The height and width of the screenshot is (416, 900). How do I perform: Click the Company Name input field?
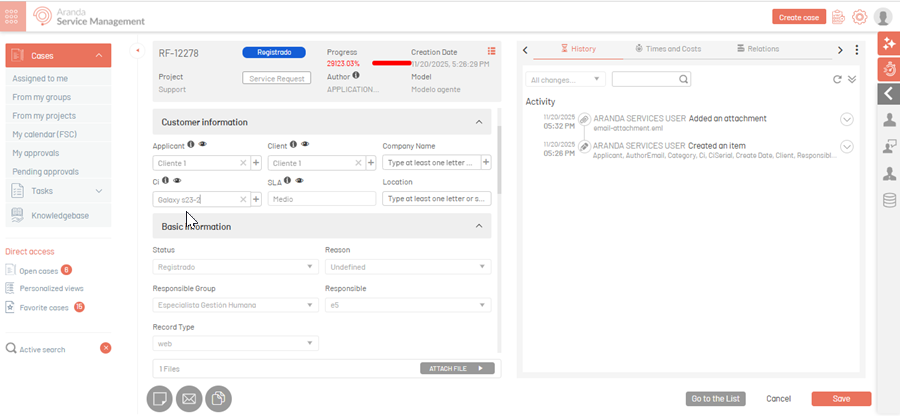pyautogui.click(x=430, y=162)
